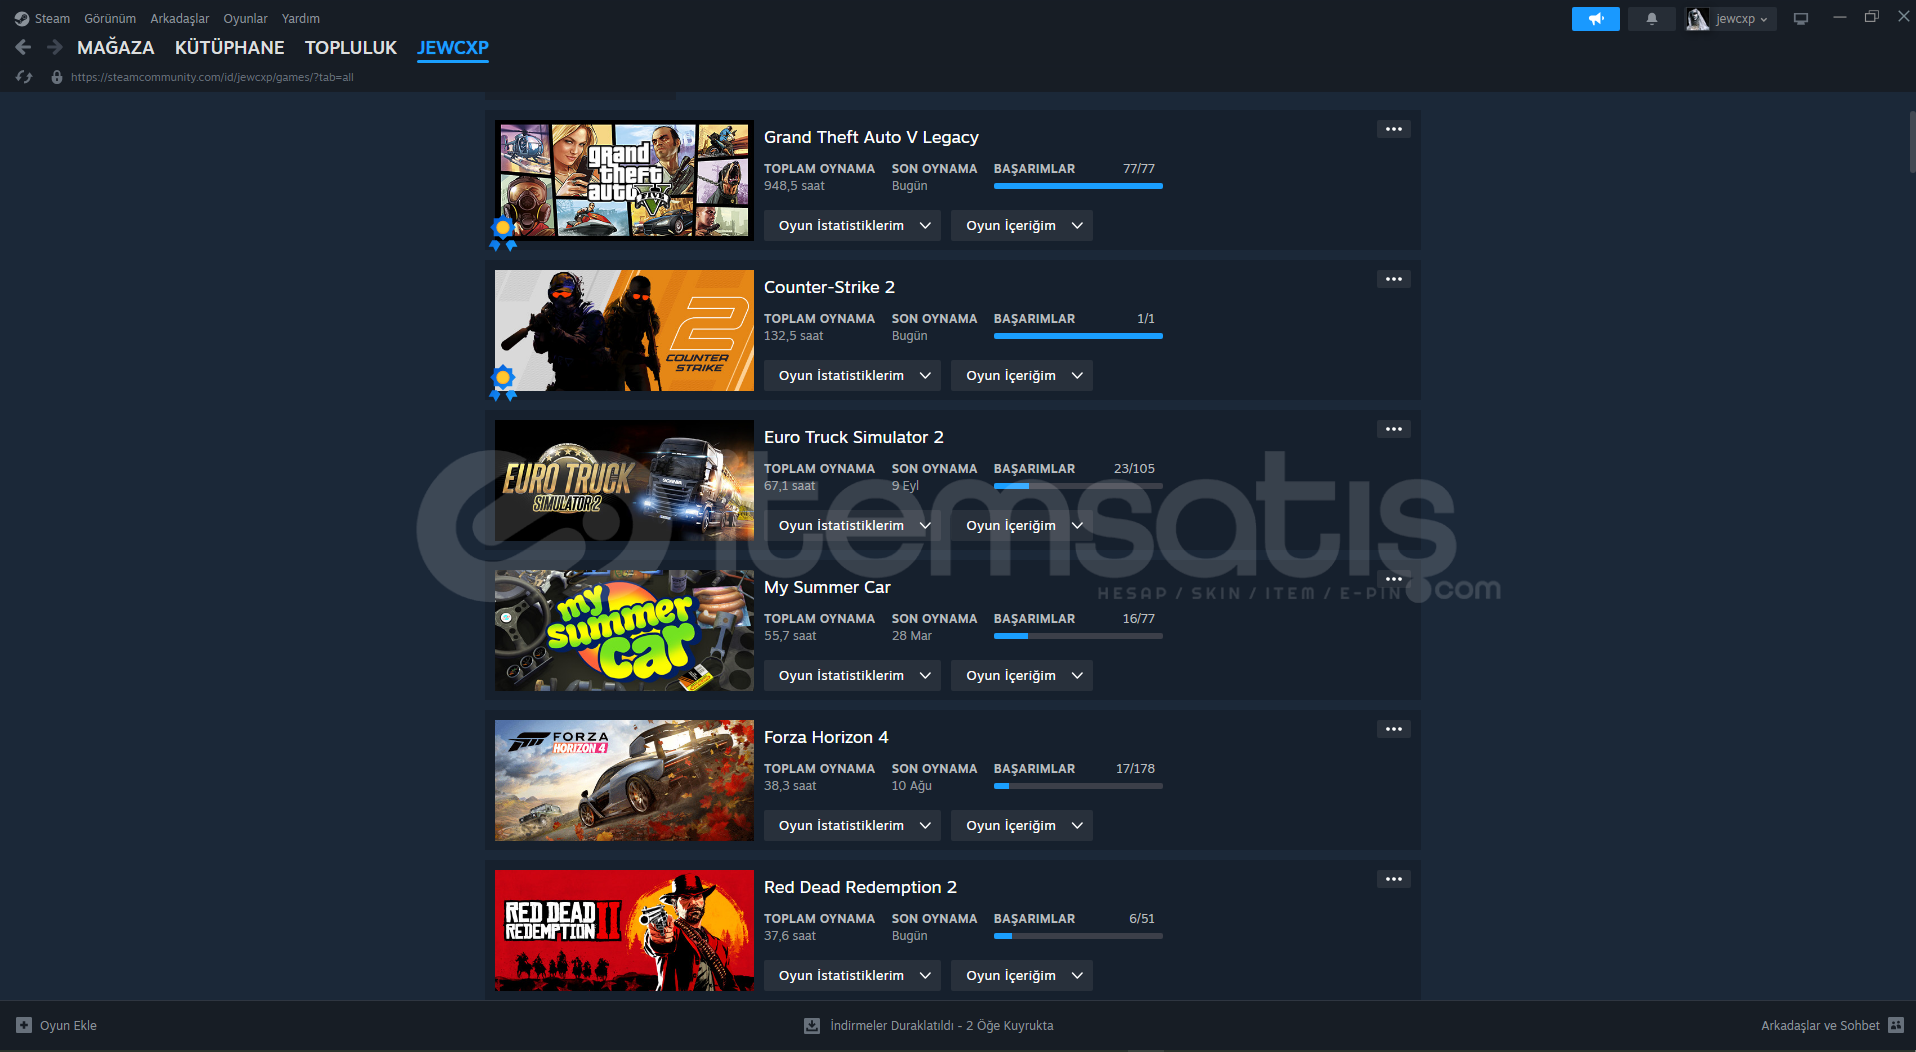
Task: Open the Forza Horizon 4 title link
Action: pos(826,737)
